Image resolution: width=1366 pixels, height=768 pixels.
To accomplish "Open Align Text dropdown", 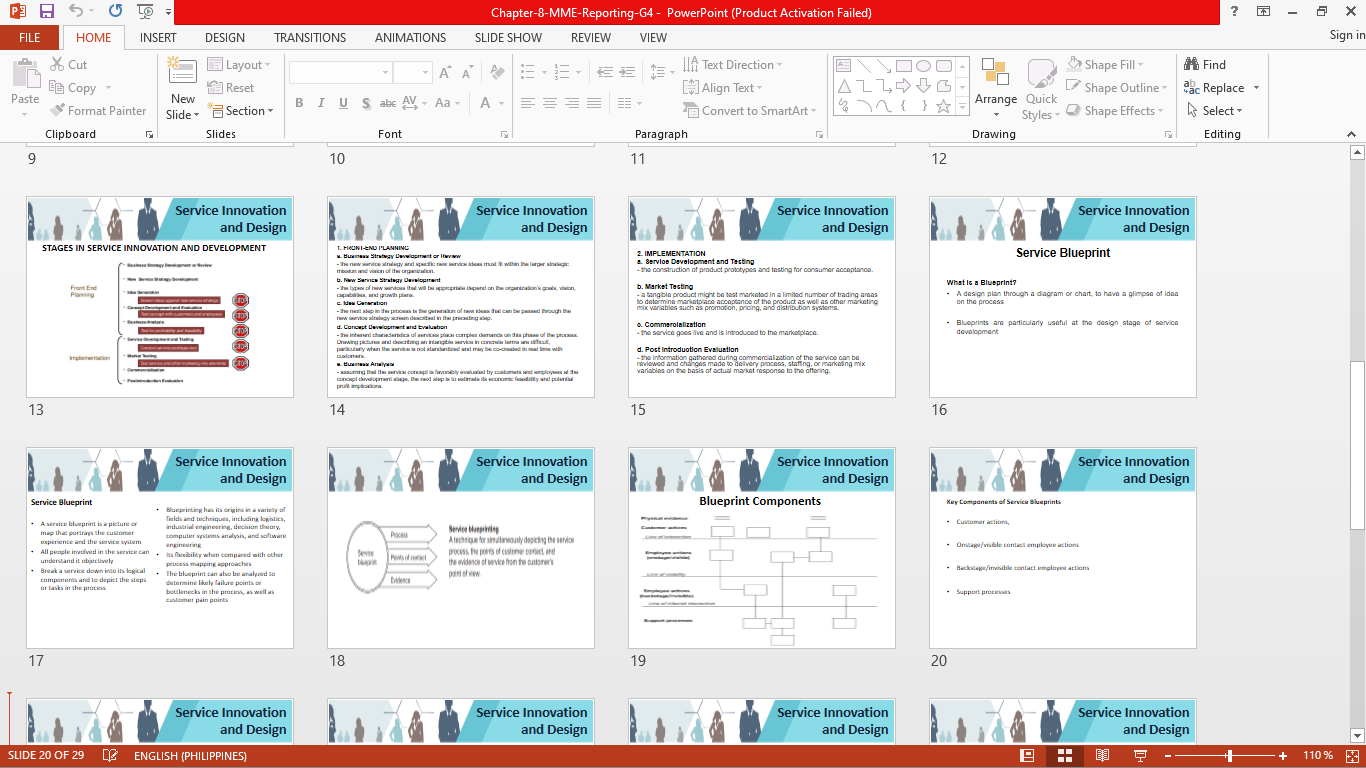I will point(723,87).
